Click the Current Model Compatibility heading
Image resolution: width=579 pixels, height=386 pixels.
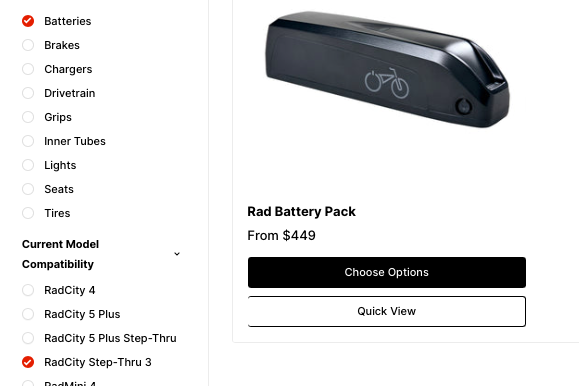coord(61,254)
